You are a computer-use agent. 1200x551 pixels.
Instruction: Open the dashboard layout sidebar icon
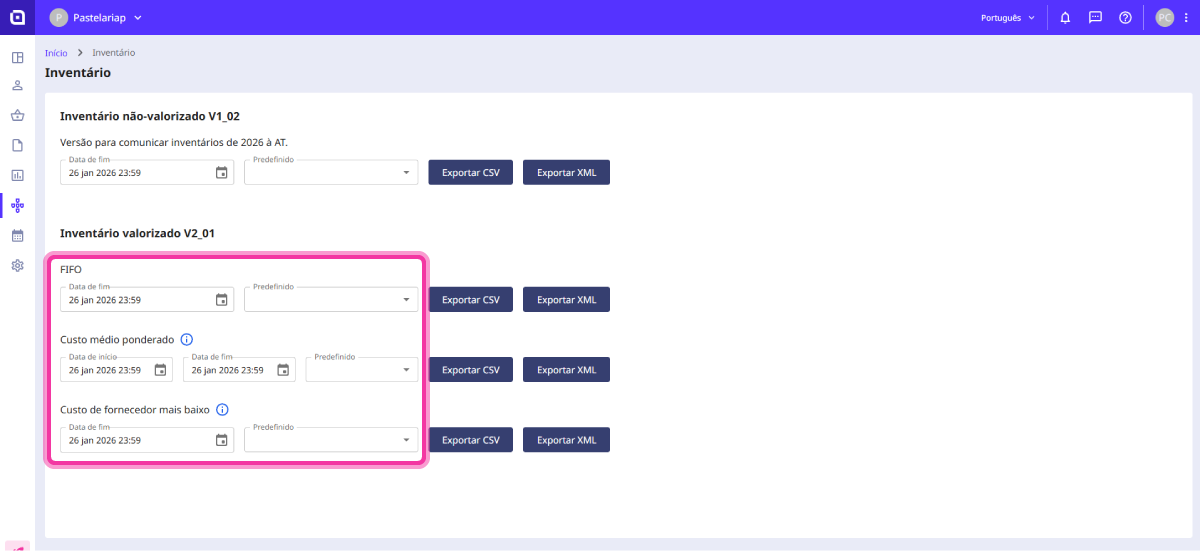(17, 57)
